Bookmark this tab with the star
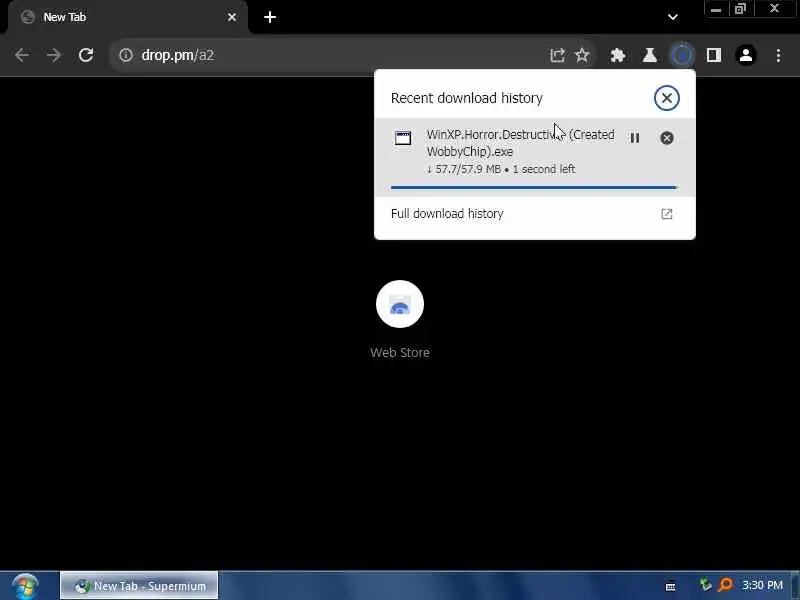 pyautogui.click(x=582, y=55)
